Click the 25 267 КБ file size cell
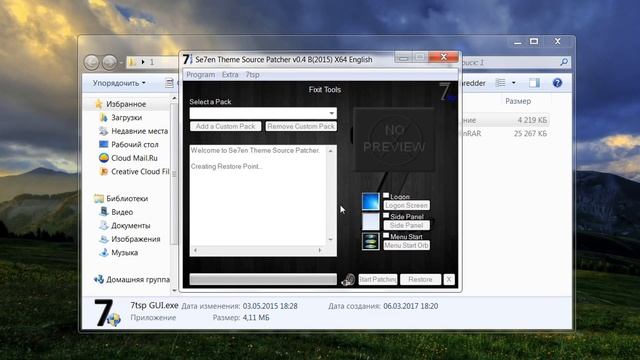Image resolution: width=640 pixels, height=360 pixels. pos(531,133)
